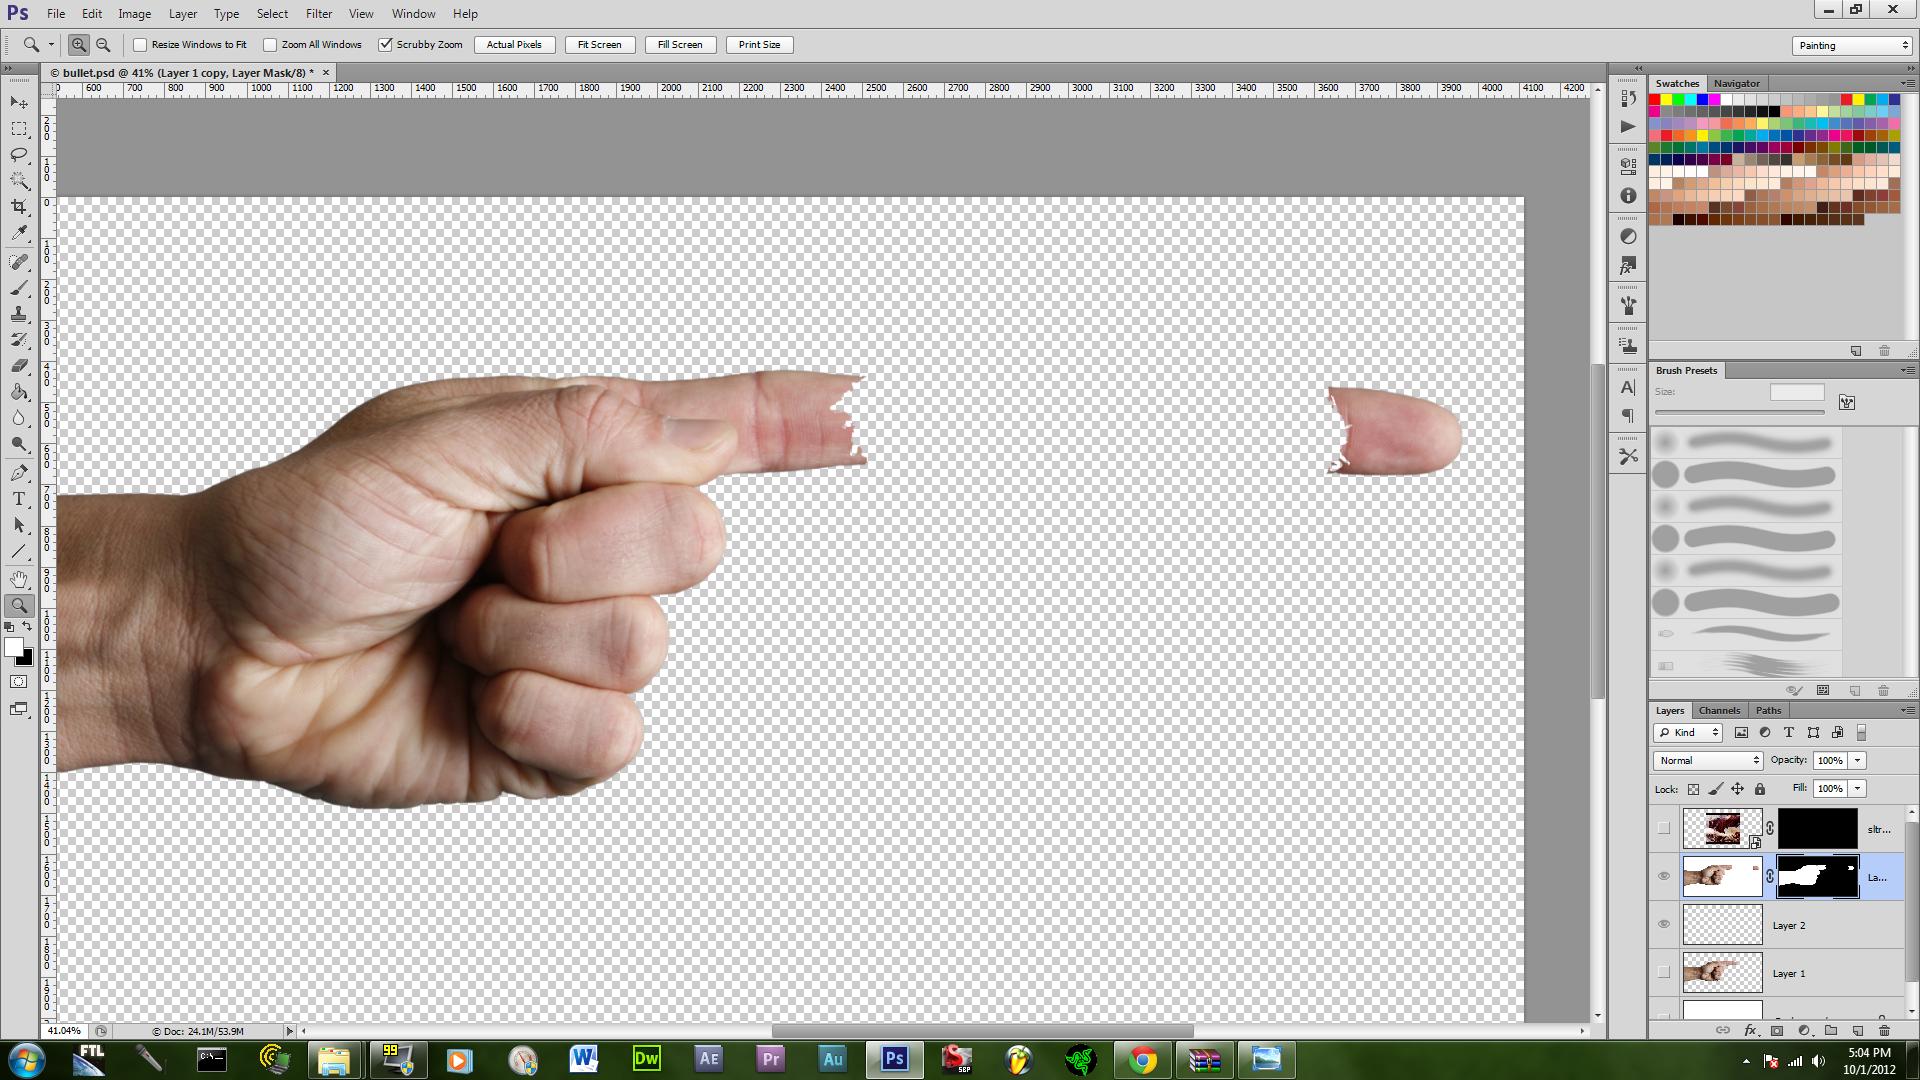Select the Lasso tool

click(19, 155)
